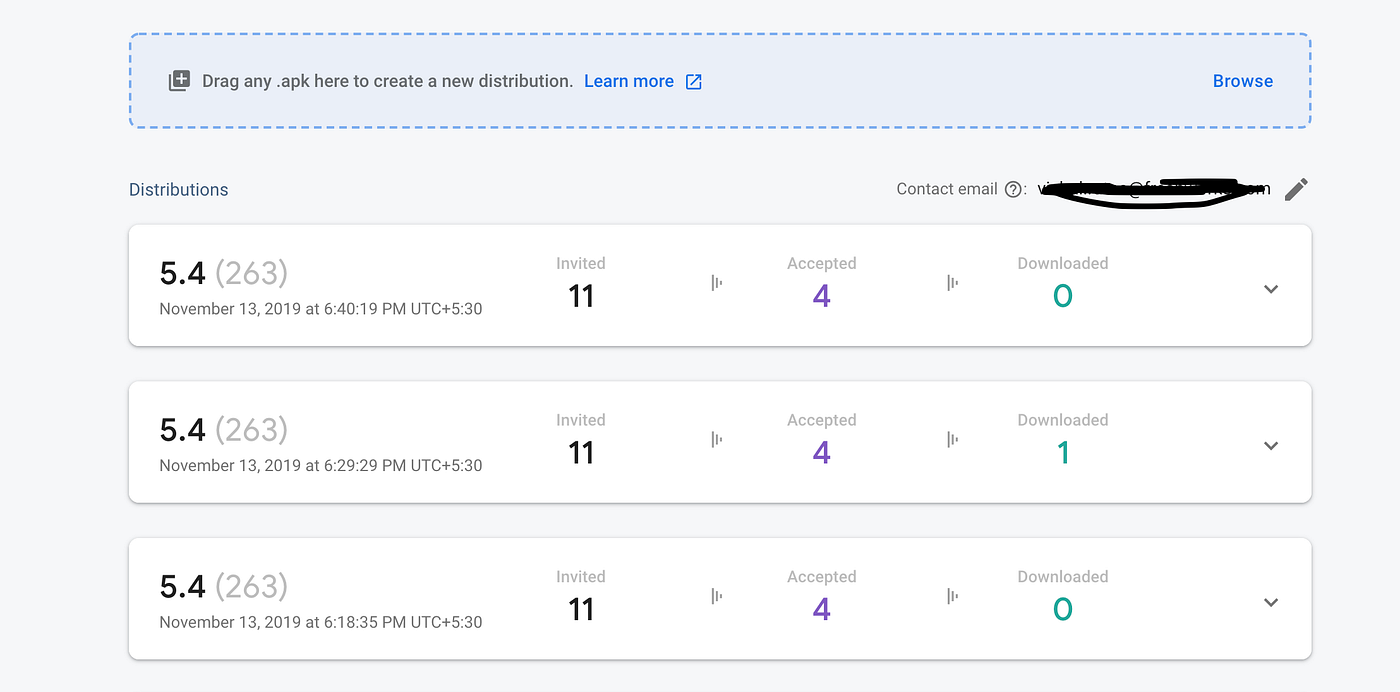This screenshot has height=692, width=1400.
Task: Click the bar icon before Downloaded in the 6:18:35 PM distribution
Action: click(x=953, y=596)
